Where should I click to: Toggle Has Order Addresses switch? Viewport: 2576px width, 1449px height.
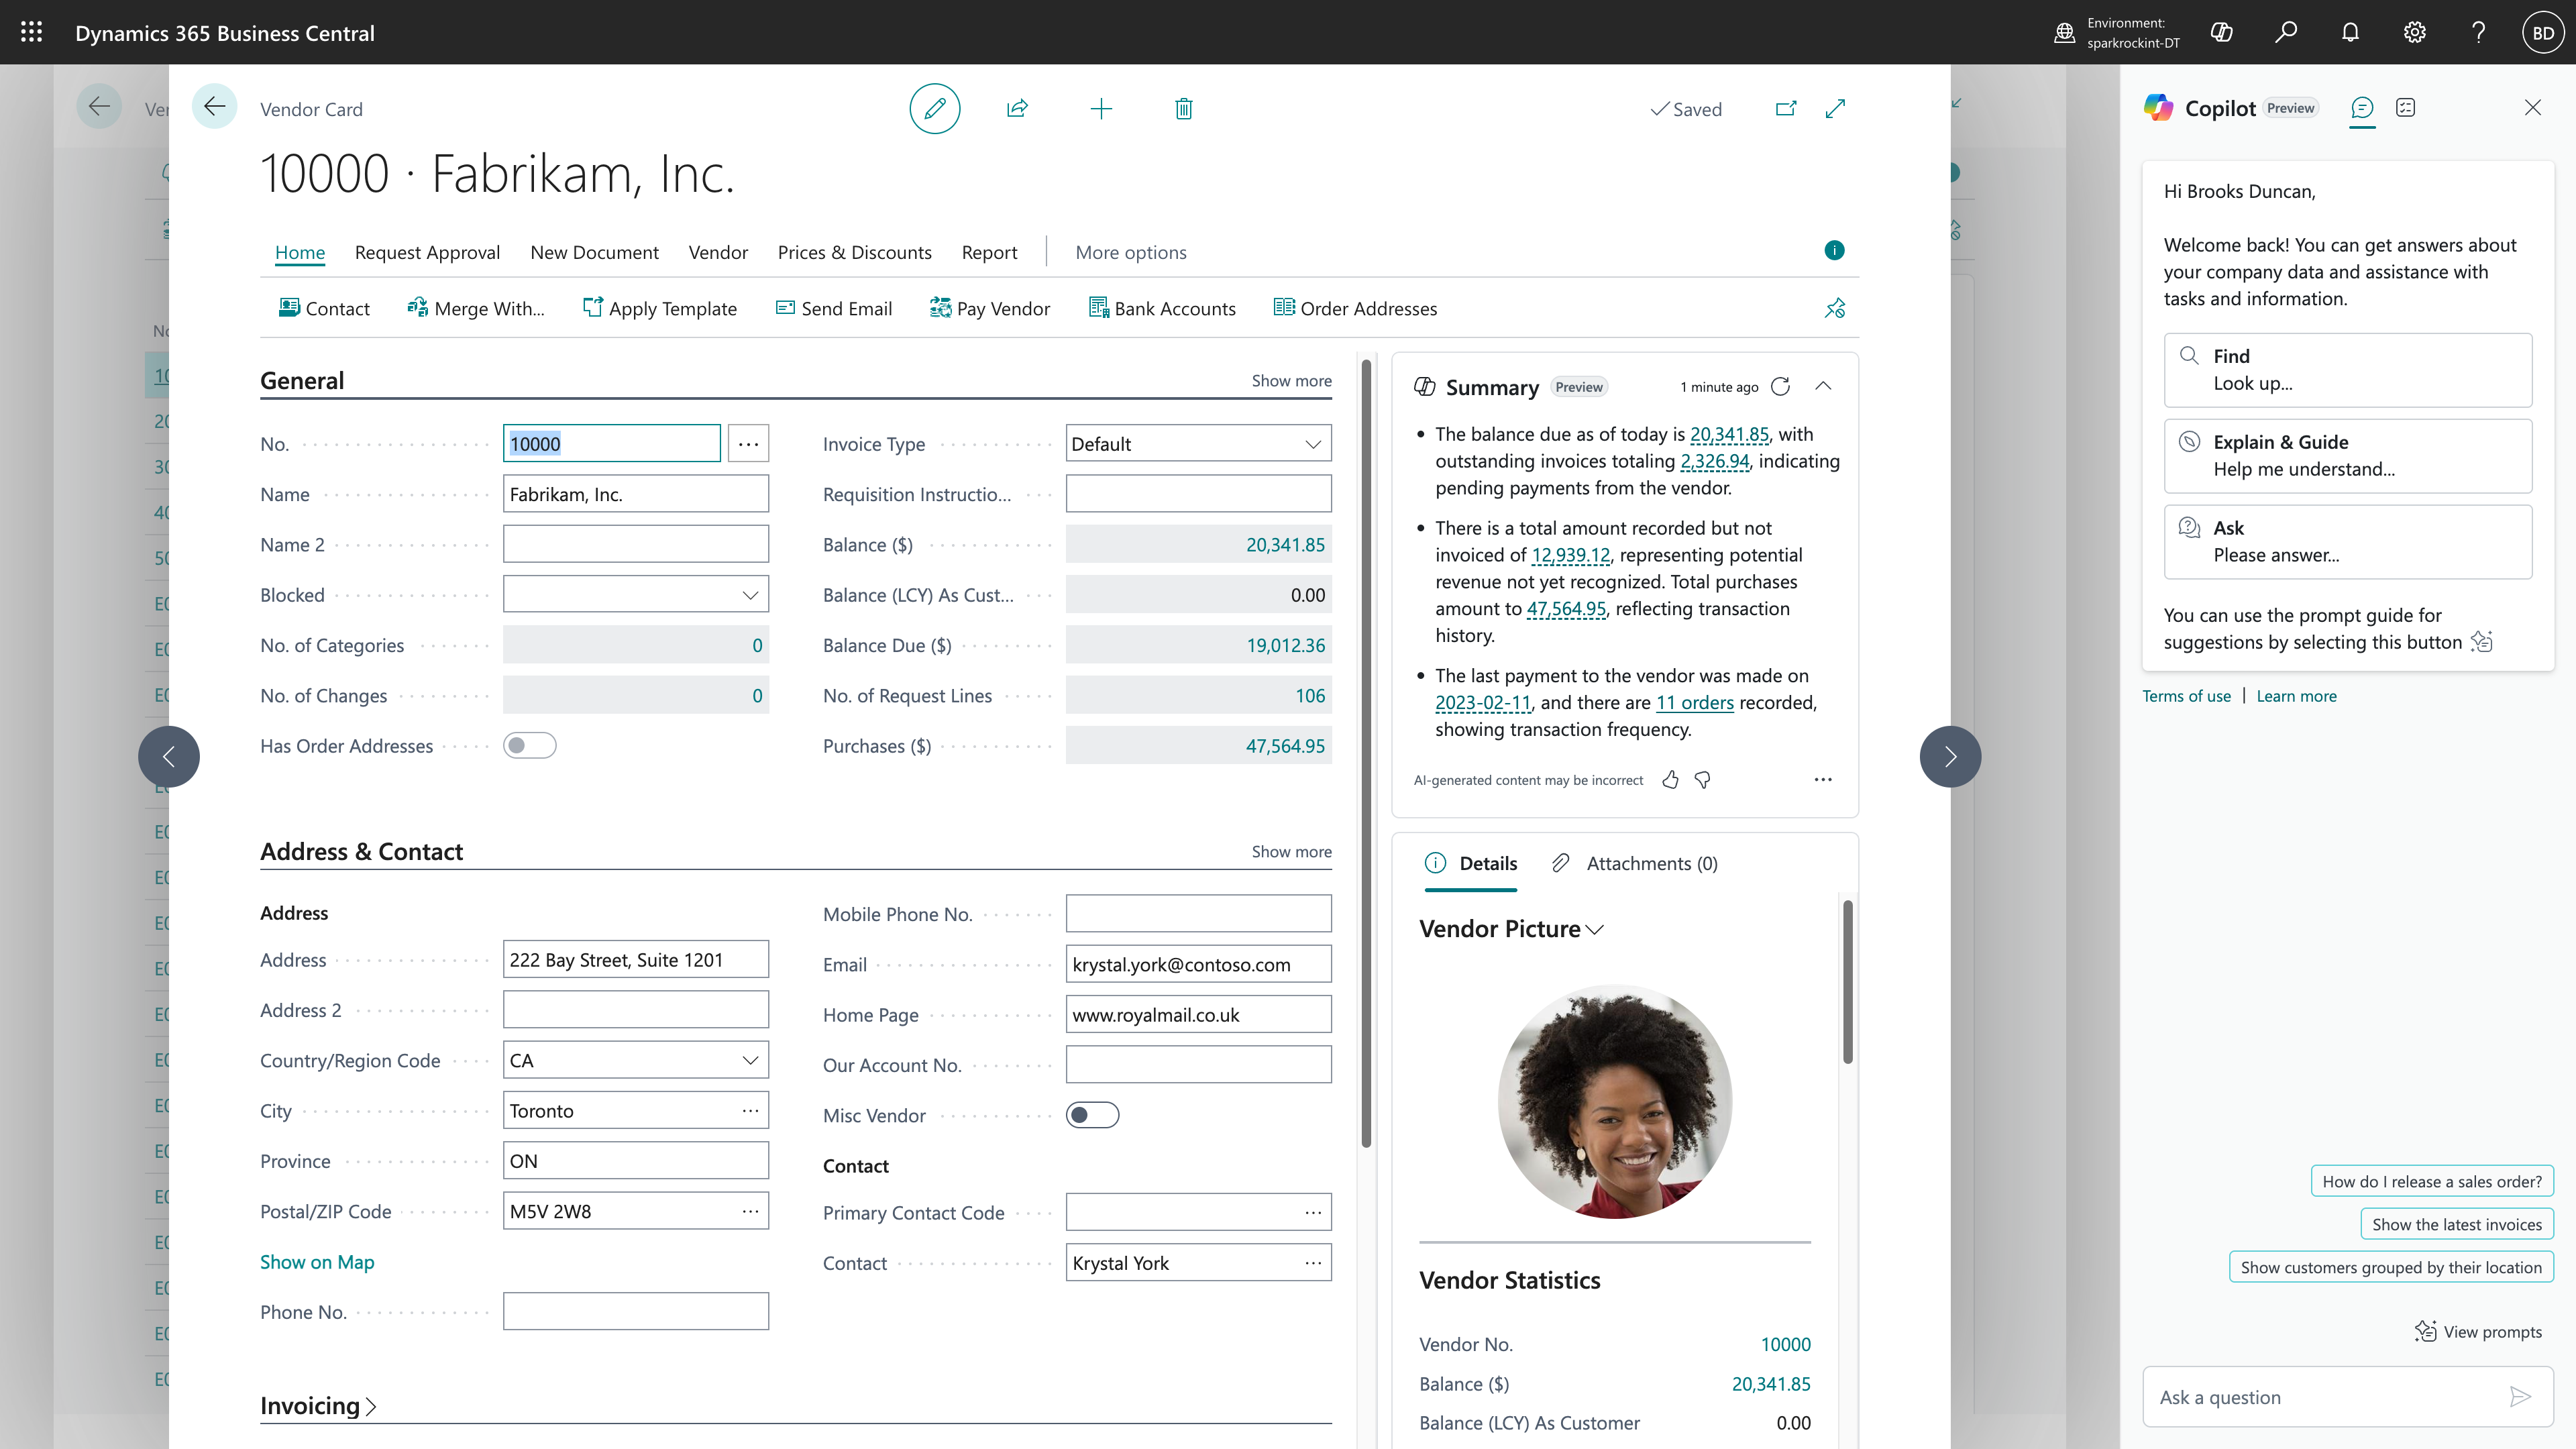tap(529, 746)
